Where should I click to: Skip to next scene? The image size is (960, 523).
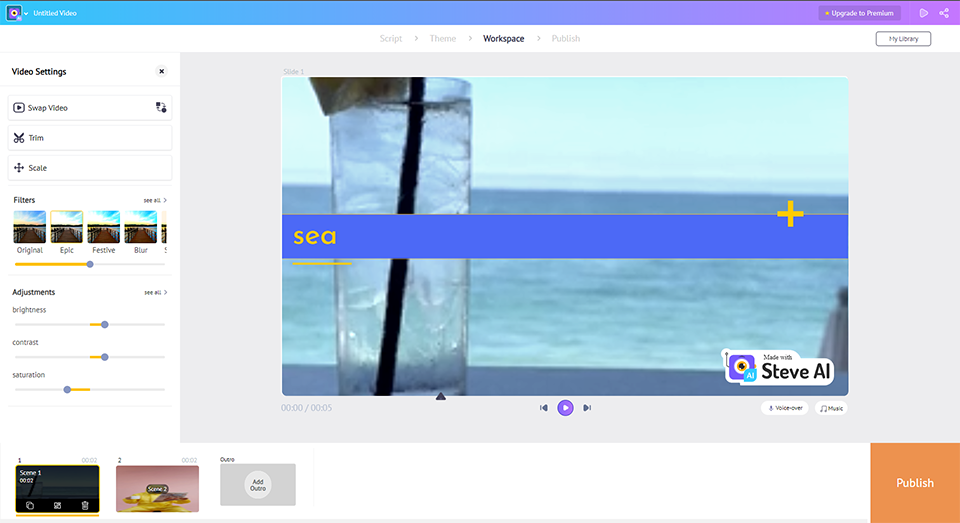coord(587,408)
